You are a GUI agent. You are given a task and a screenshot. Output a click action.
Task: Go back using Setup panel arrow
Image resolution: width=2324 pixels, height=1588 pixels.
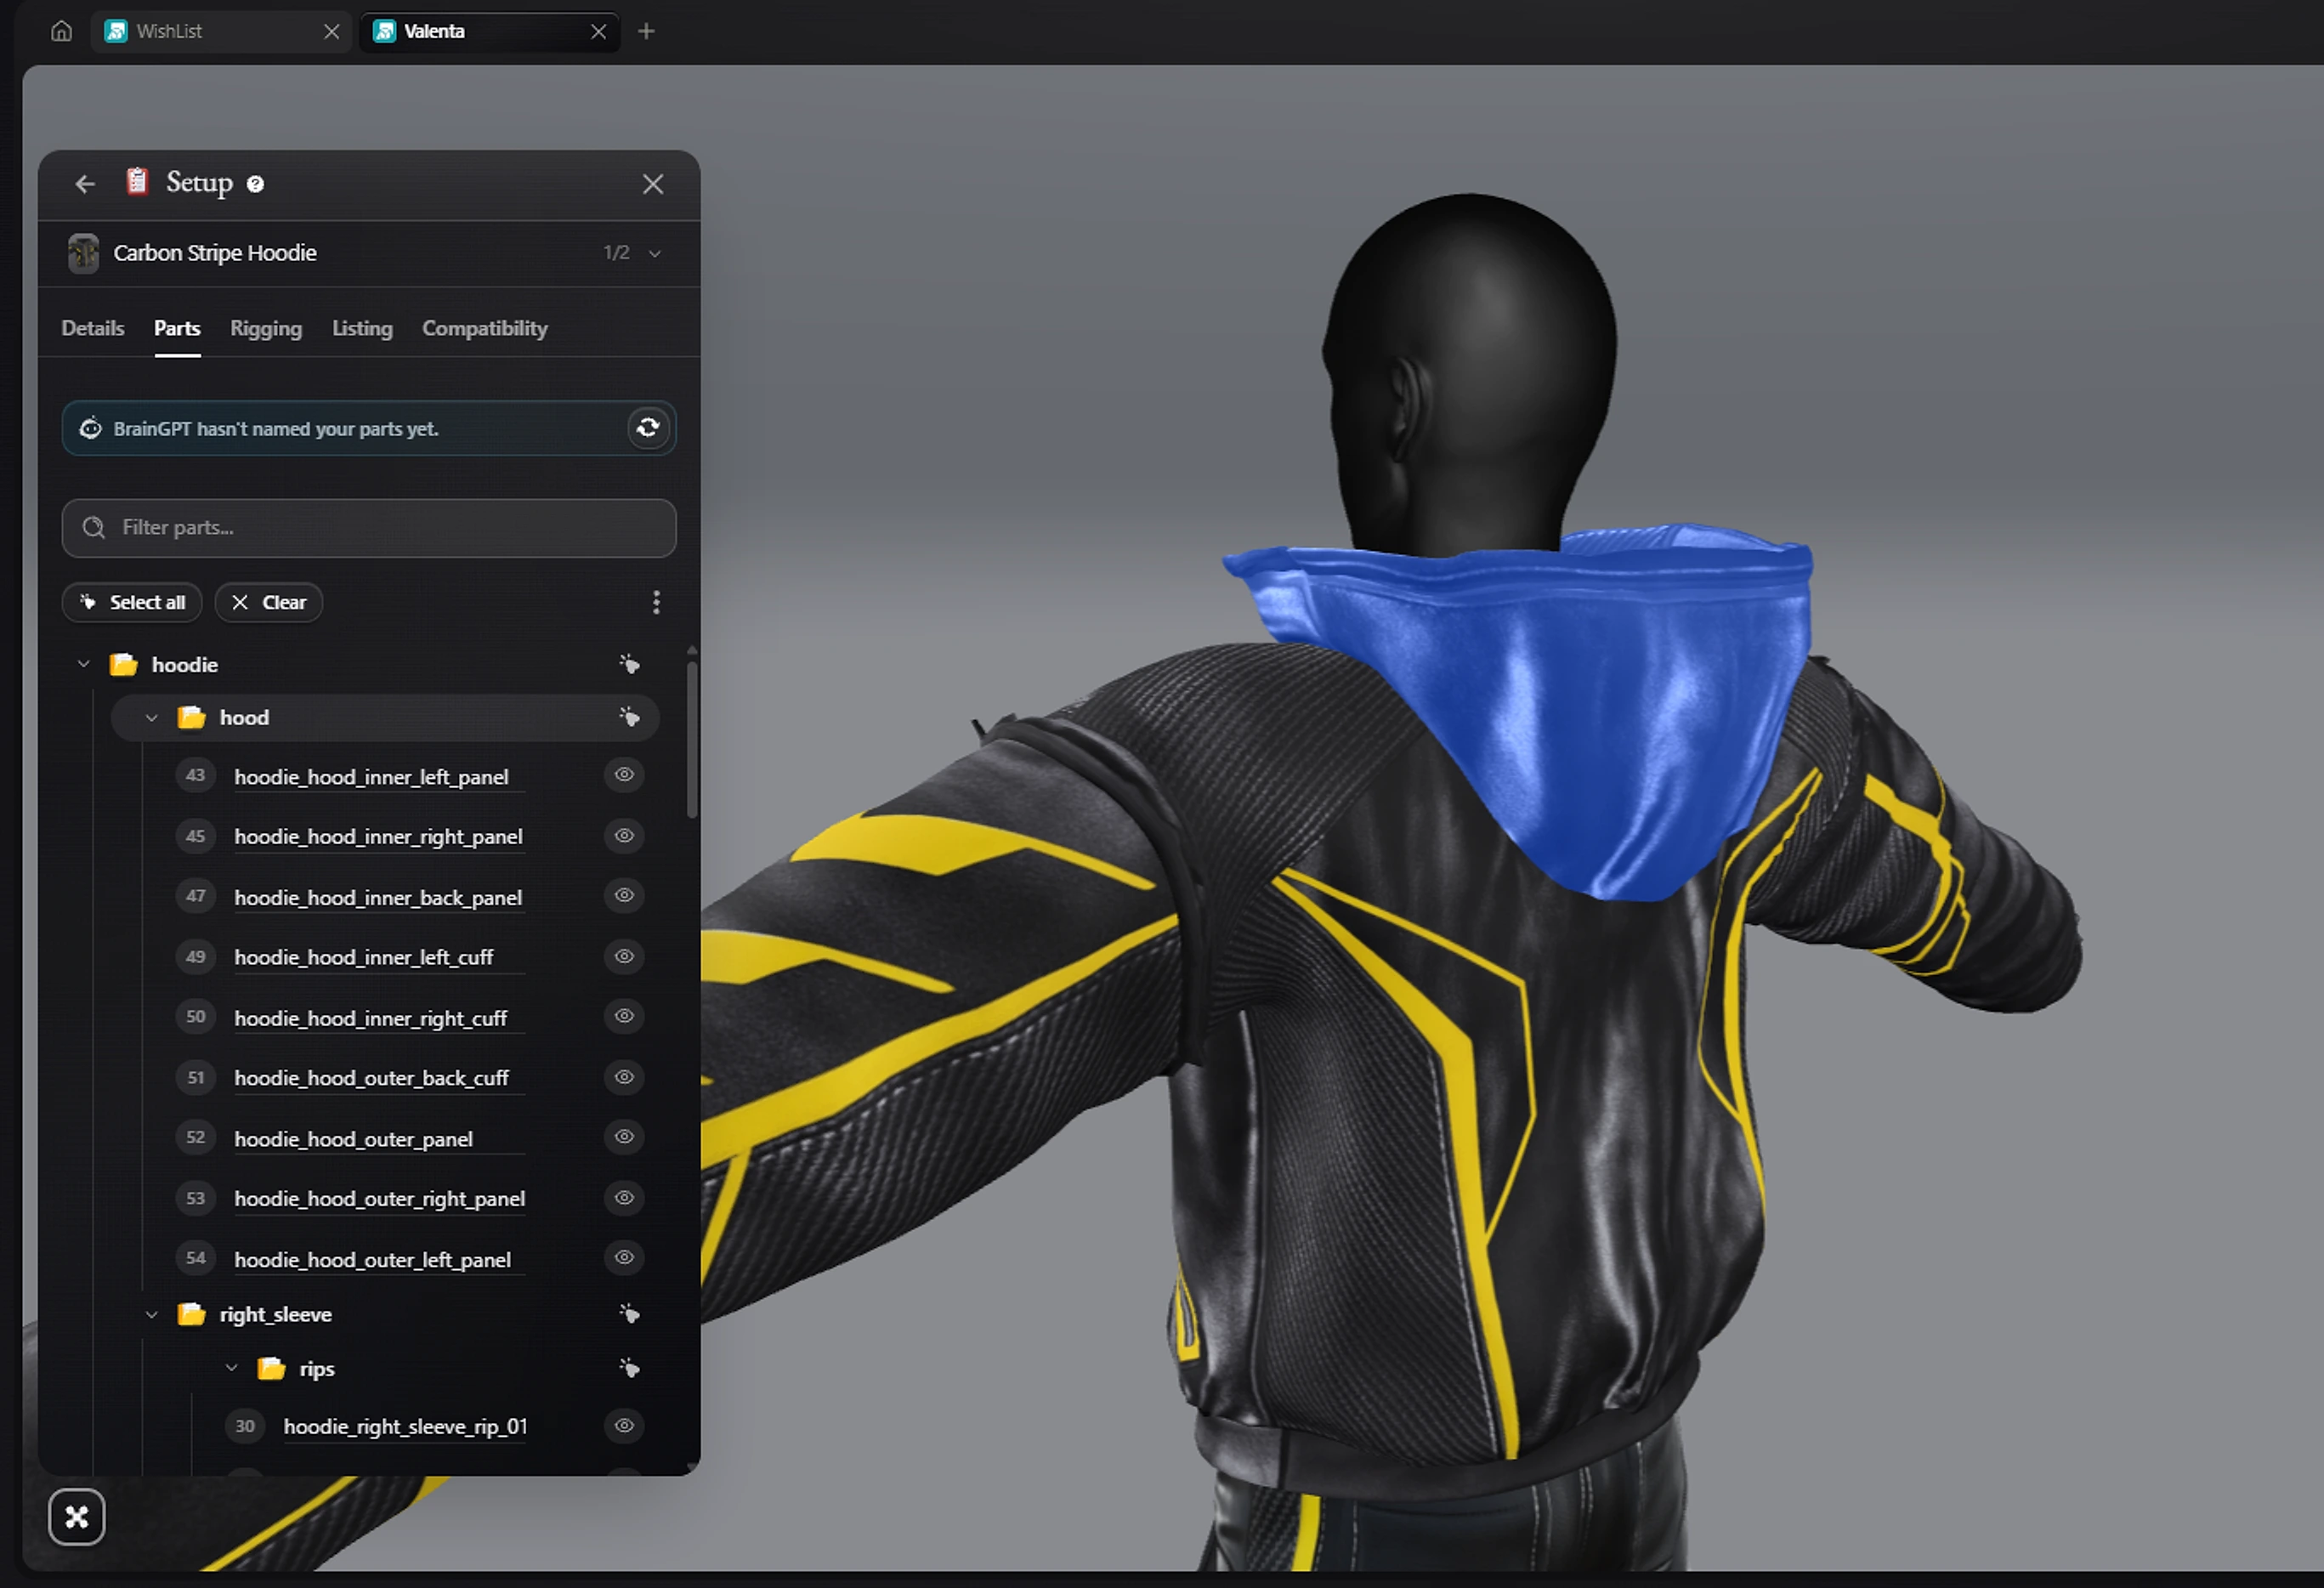85,184
